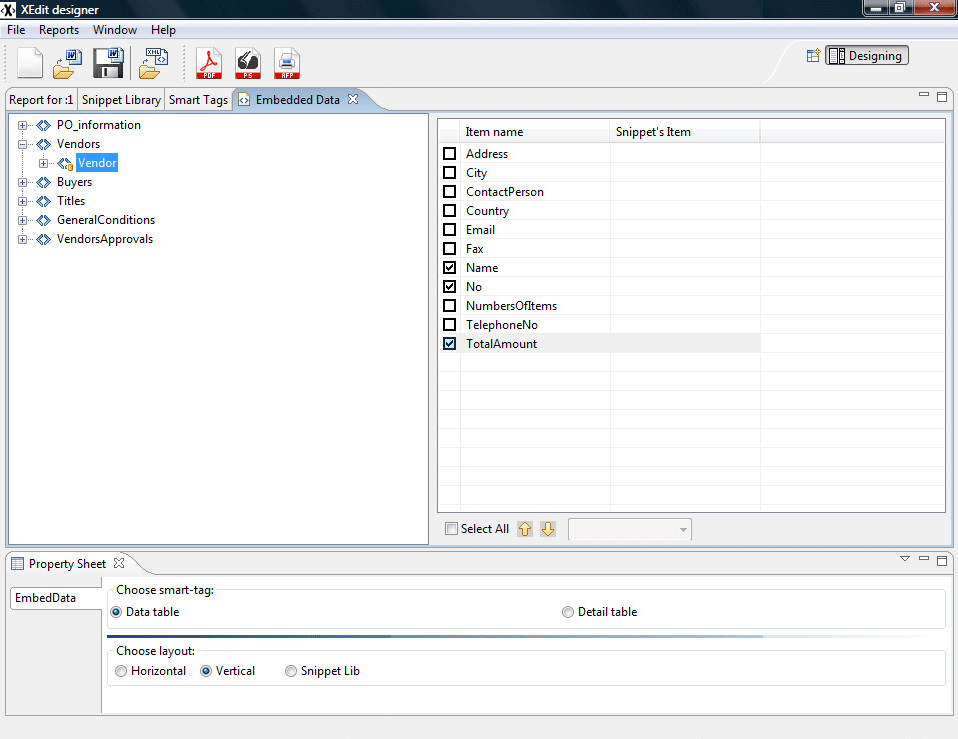The width and height of the screenshot is (958, 739).
Task: Save the current Word report
Action: tap(110, 63)
